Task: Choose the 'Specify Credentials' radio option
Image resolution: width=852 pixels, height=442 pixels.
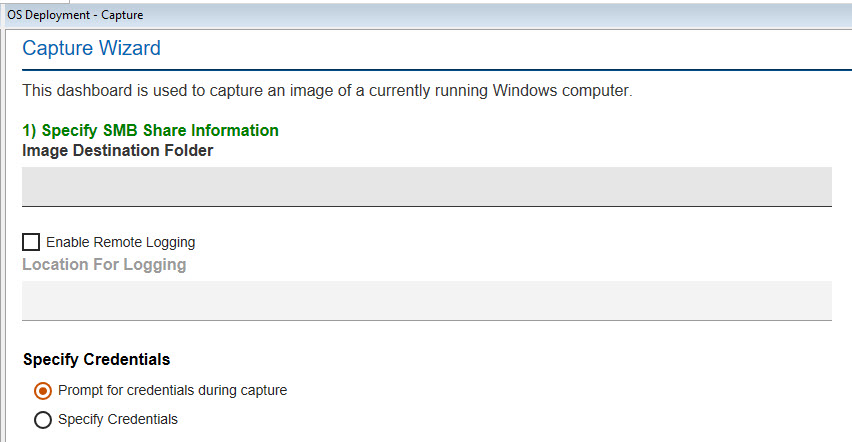Action: [43, 420]
